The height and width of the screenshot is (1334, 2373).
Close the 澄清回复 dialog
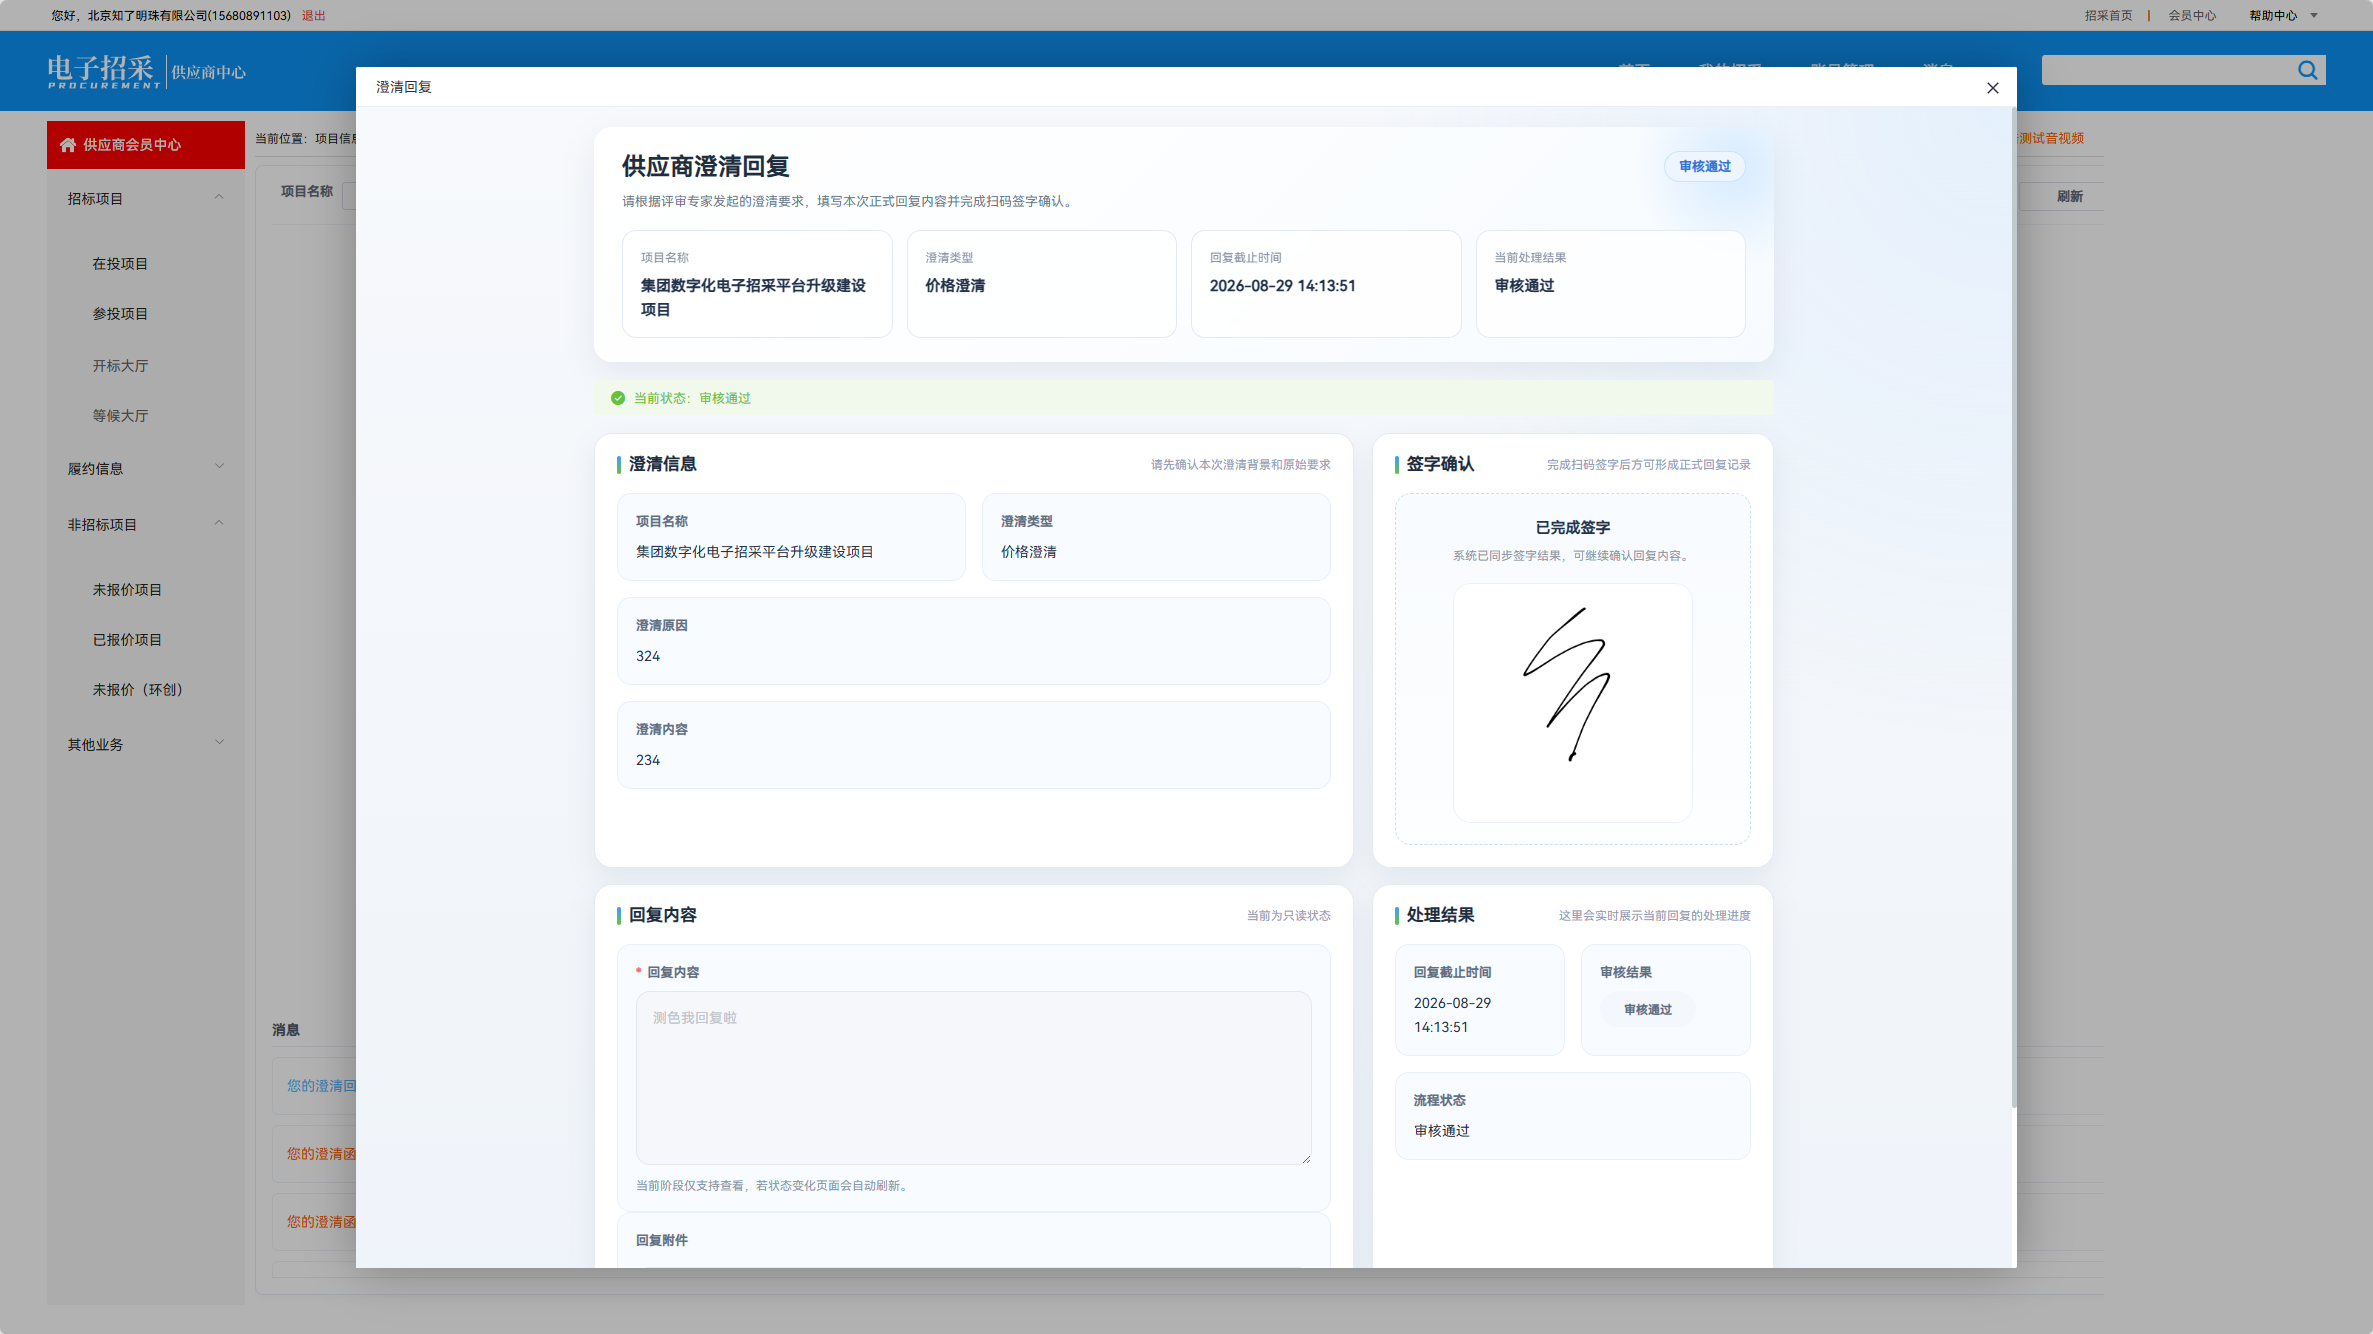pyautogui.click(x=1992, y=88)
